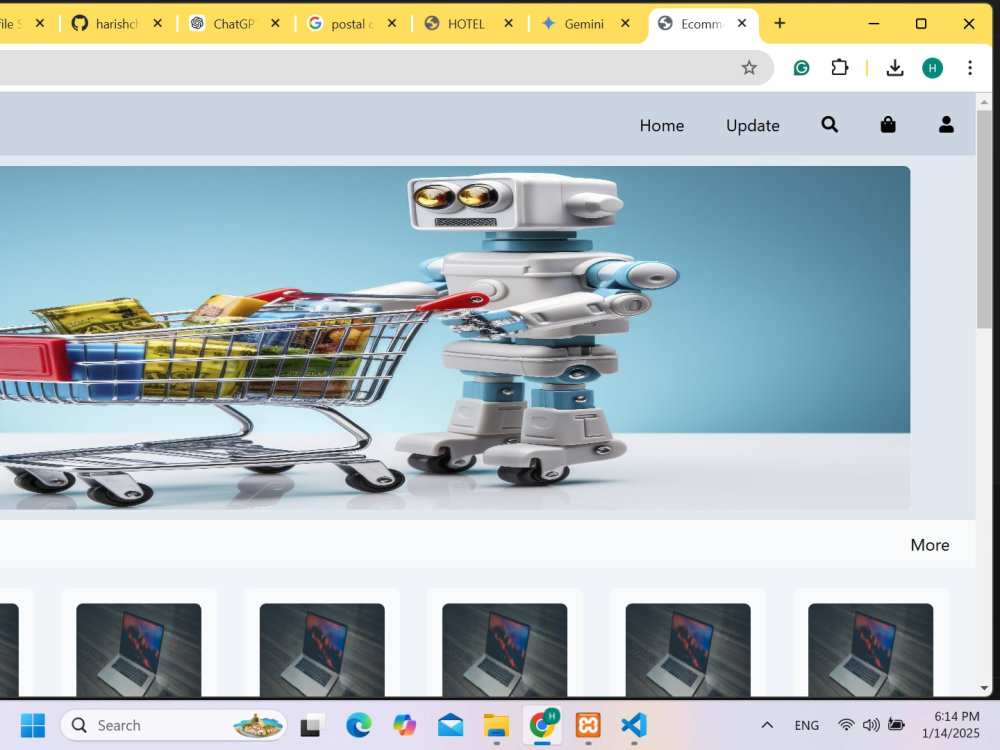Click the page vertical scrollbar thumb
This screenshot has height=750, width=1000.
(983, 220)
